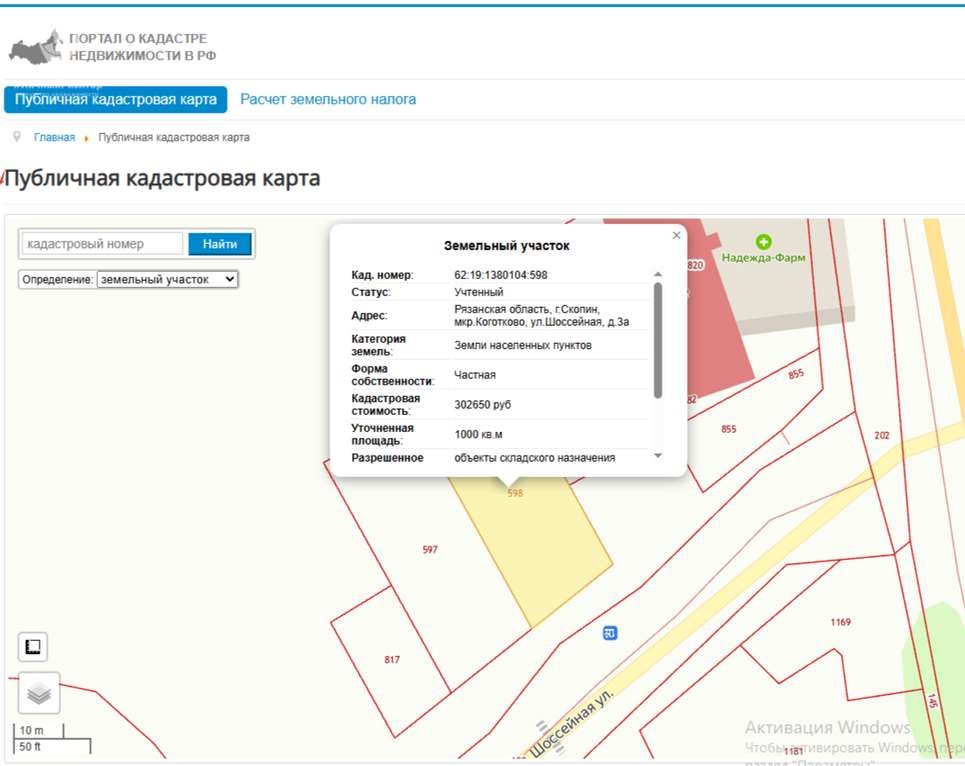Click the location pin icon beside Главная
This screenshot has width=965, height=766.
coord(17,137)
